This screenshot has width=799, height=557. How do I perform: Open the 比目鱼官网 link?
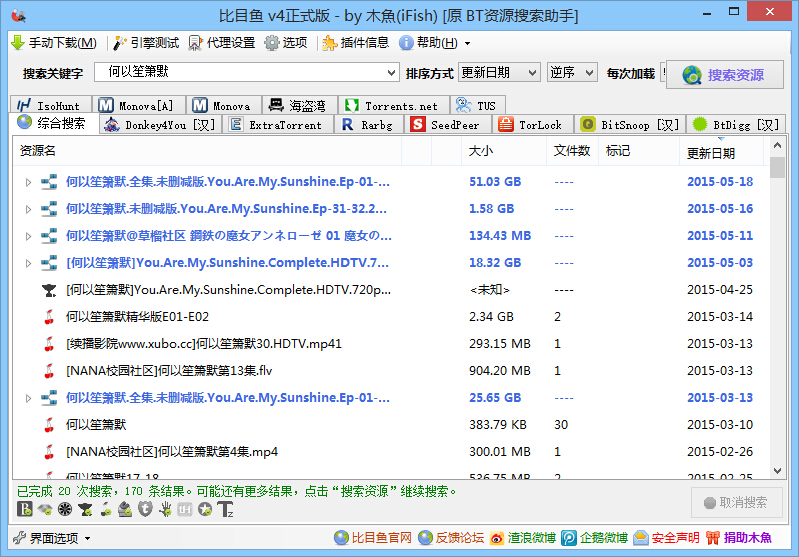point(372,538)
